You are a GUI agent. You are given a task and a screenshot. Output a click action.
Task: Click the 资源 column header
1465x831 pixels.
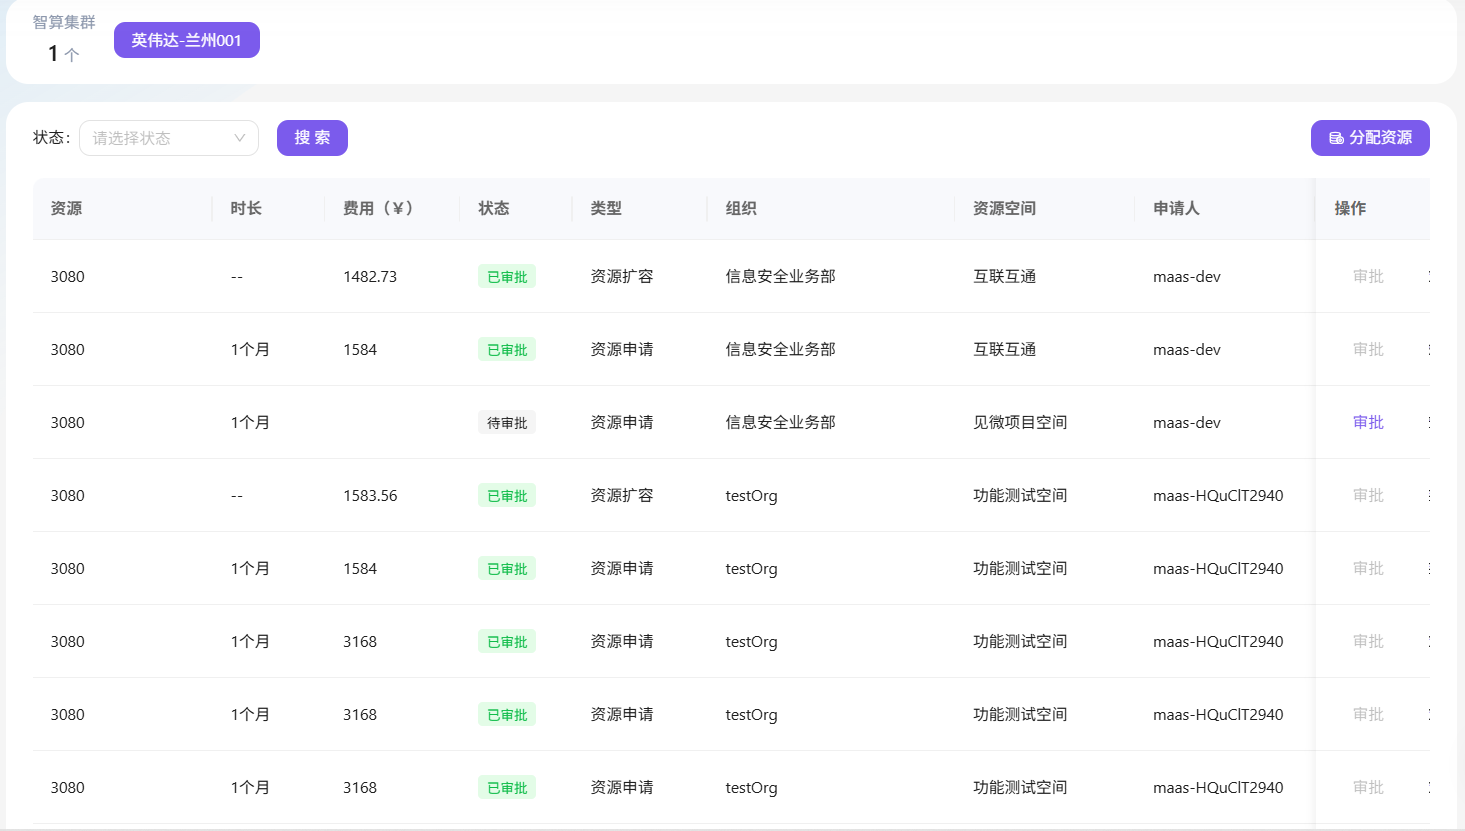pyautogui.click(x=67, y=208)
